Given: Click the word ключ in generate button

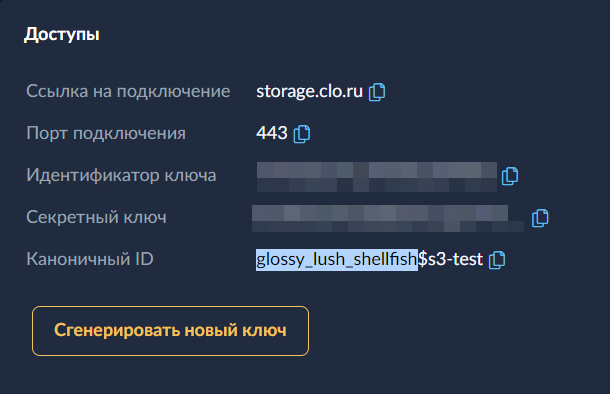Looking at the screenshot, I should tap(265, 331).
